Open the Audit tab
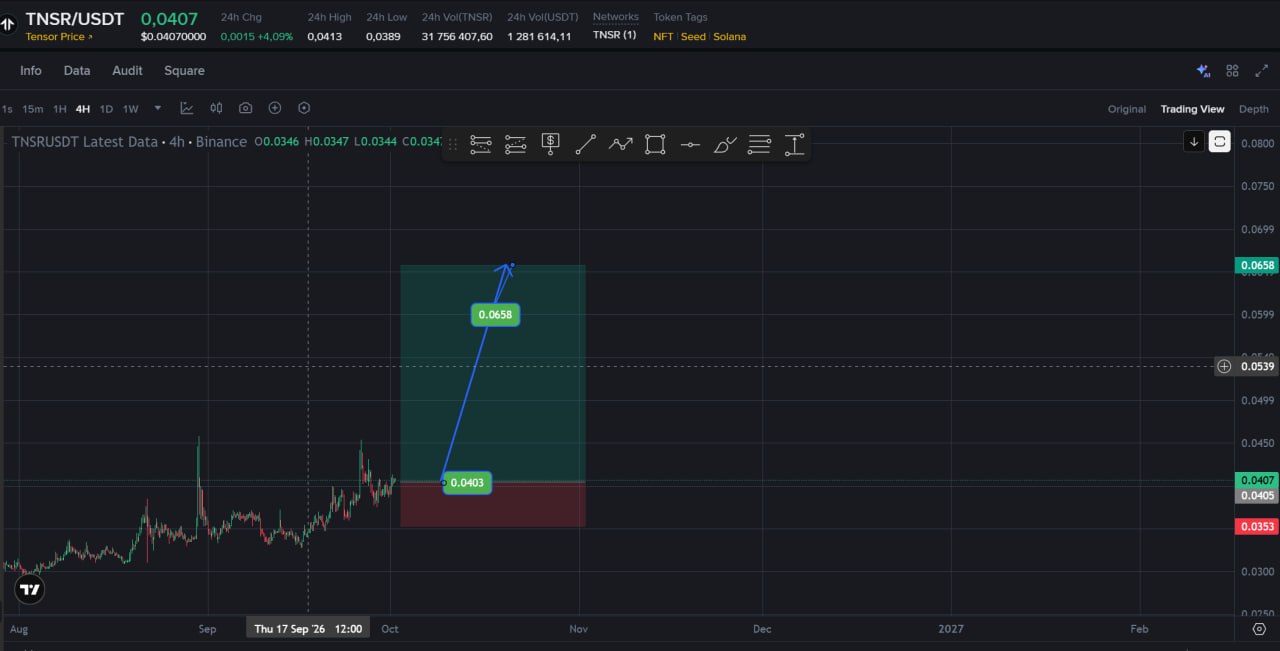The width and height of the screenshot is (1280, 651). pyautogui.click(x=127, y=71)
